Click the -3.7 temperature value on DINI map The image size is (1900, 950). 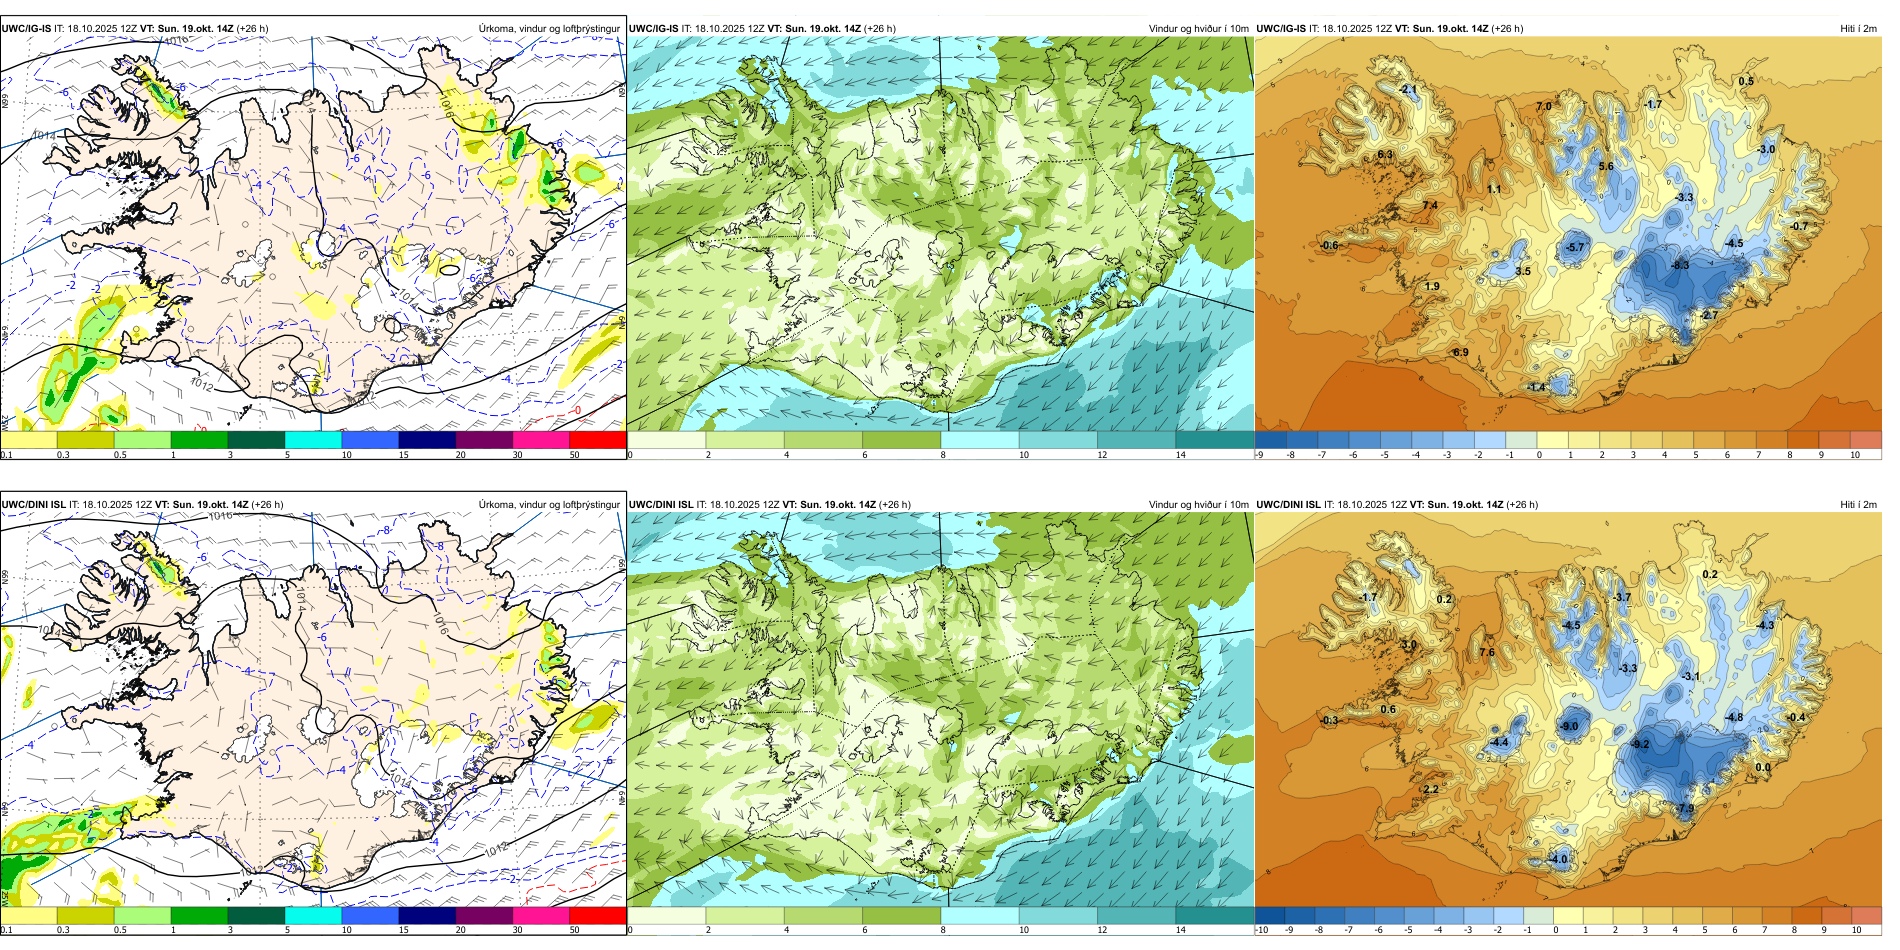coord(1621,597)
